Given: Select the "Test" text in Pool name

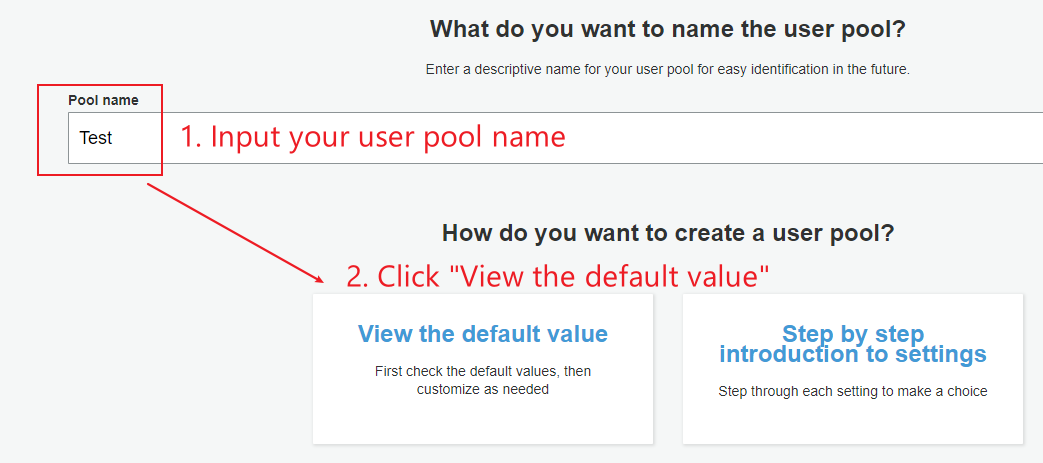Looking at the screenshot, I should click(96, 138).
